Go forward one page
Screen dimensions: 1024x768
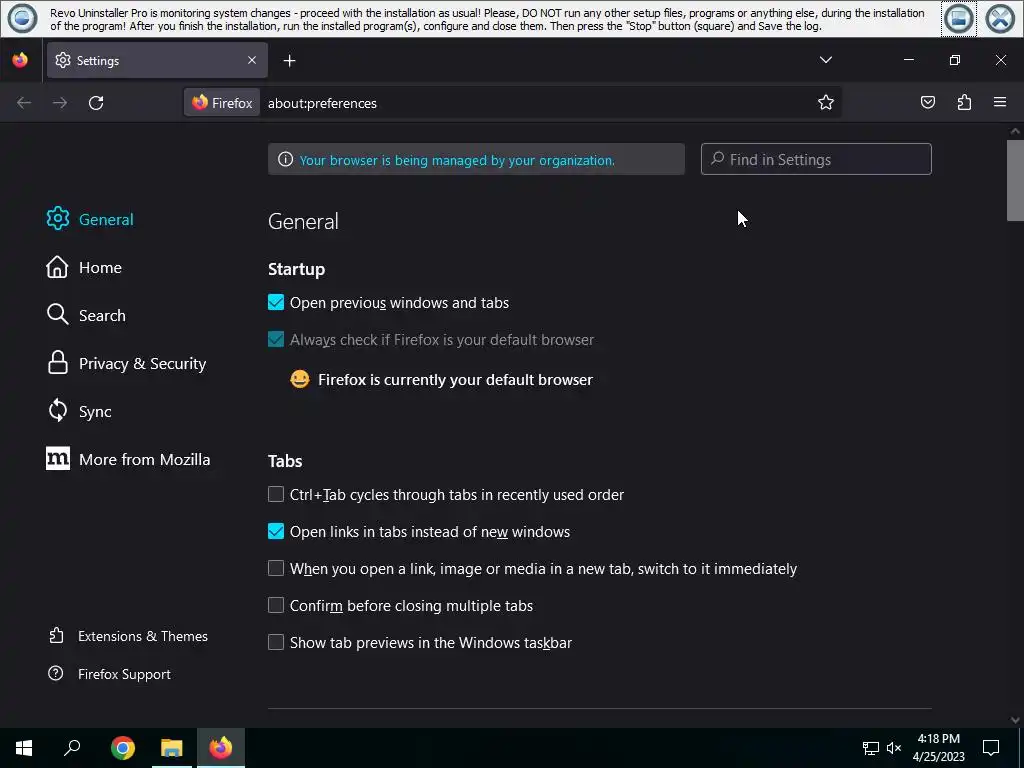point(60,103)
